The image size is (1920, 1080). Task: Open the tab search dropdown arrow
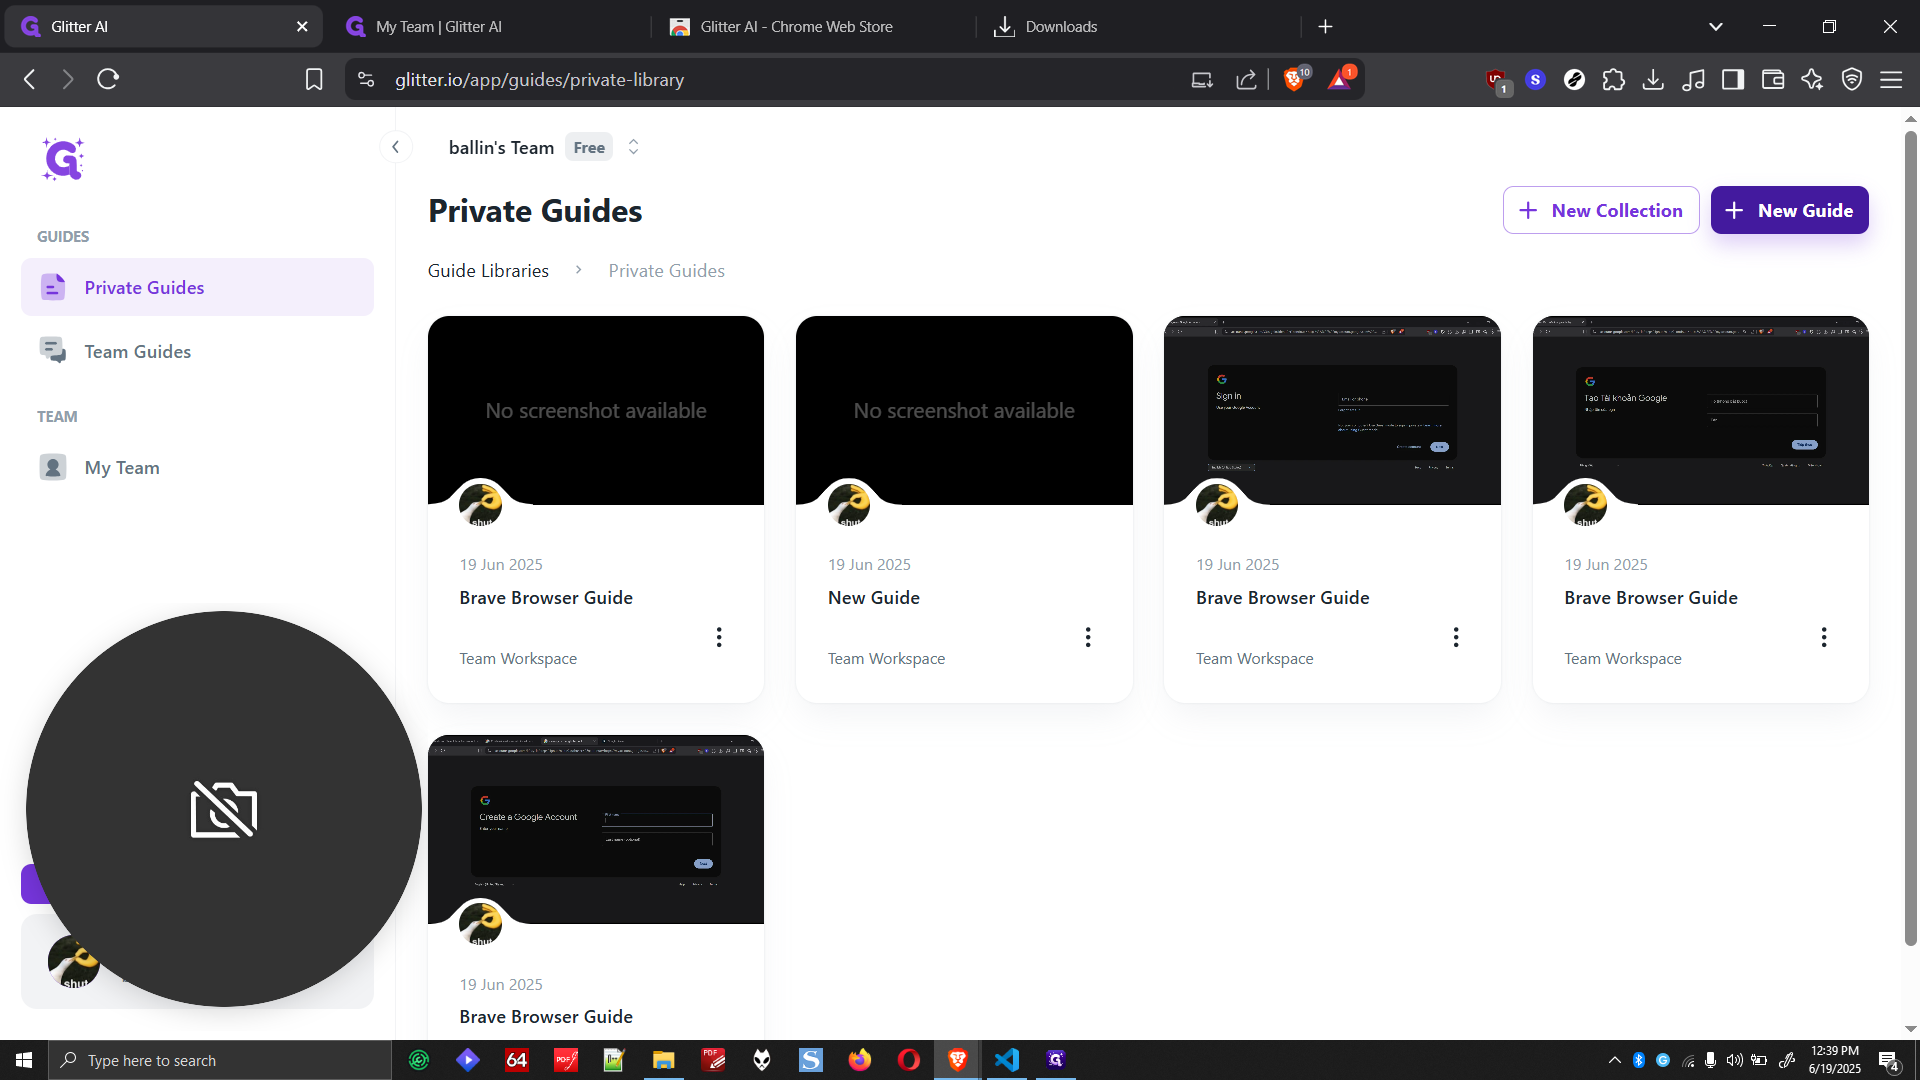(x=1716, y=27)
